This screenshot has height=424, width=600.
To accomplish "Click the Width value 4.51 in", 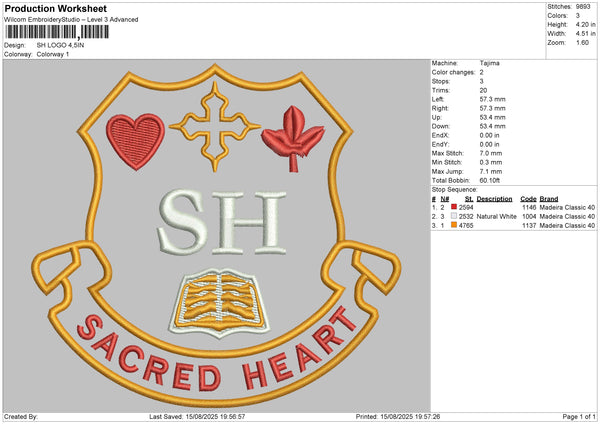I will (585, 34).
